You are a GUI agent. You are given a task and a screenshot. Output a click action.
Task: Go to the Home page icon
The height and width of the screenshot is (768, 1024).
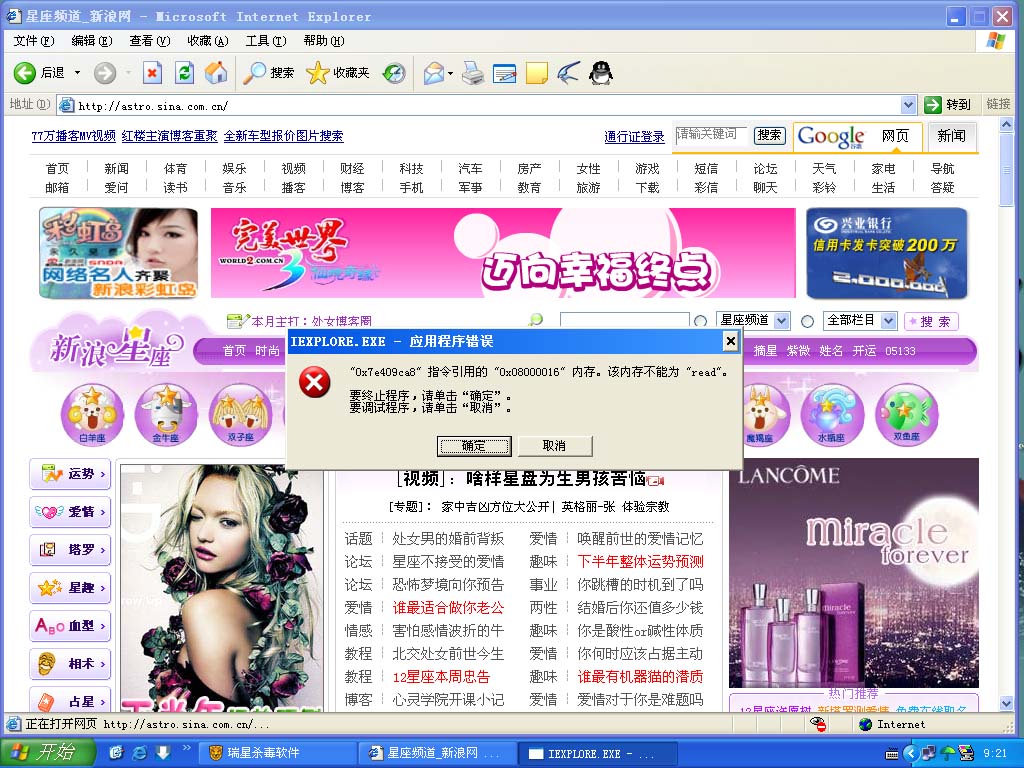click(215, 73)
